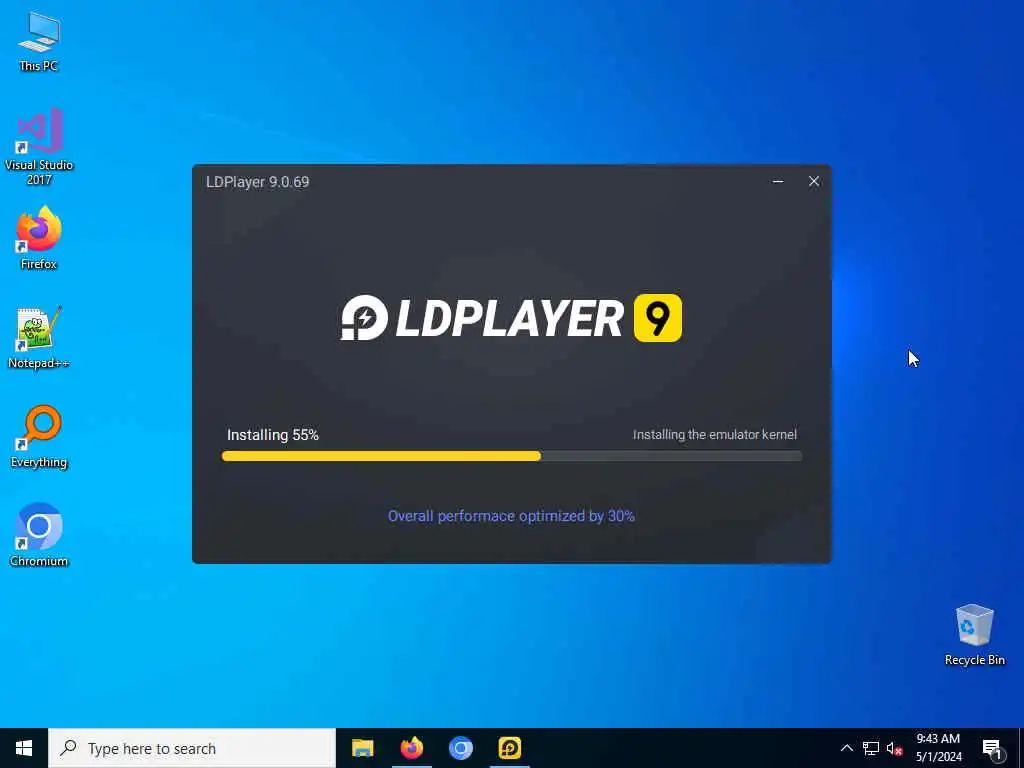
Task: Click the 'Installing 55%' status text
Action: click(272, 435)
